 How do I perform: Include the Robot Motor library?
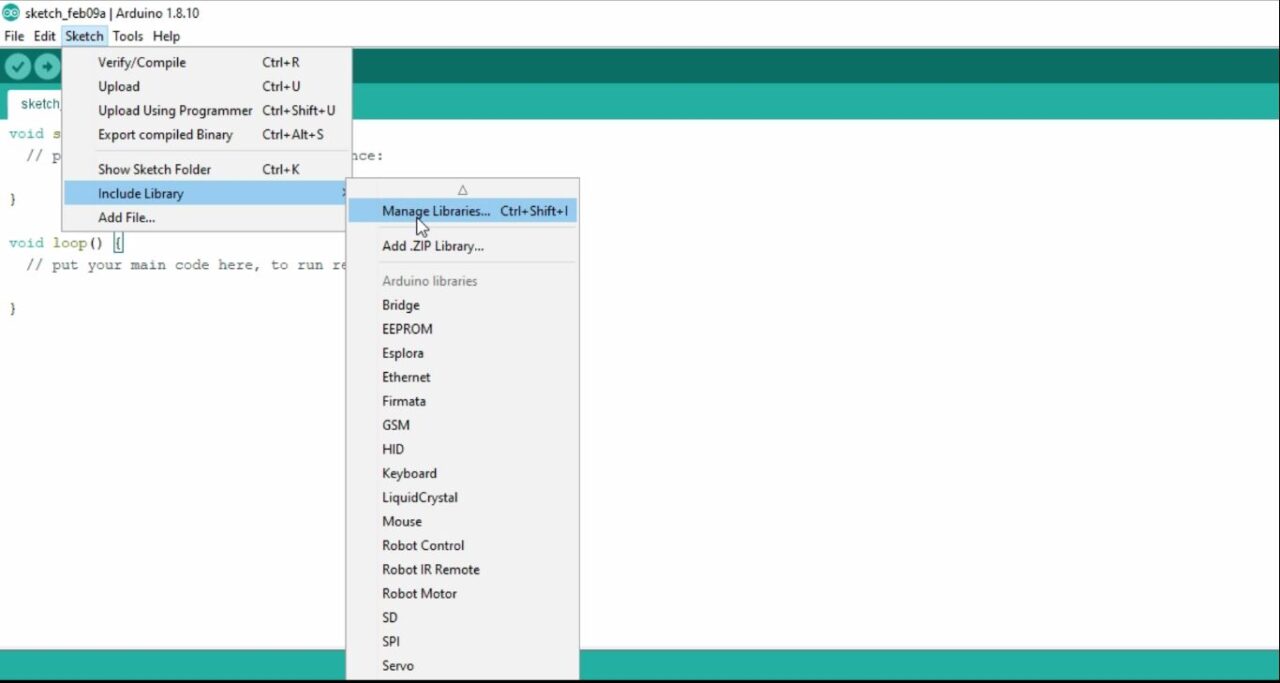[462, 593]
